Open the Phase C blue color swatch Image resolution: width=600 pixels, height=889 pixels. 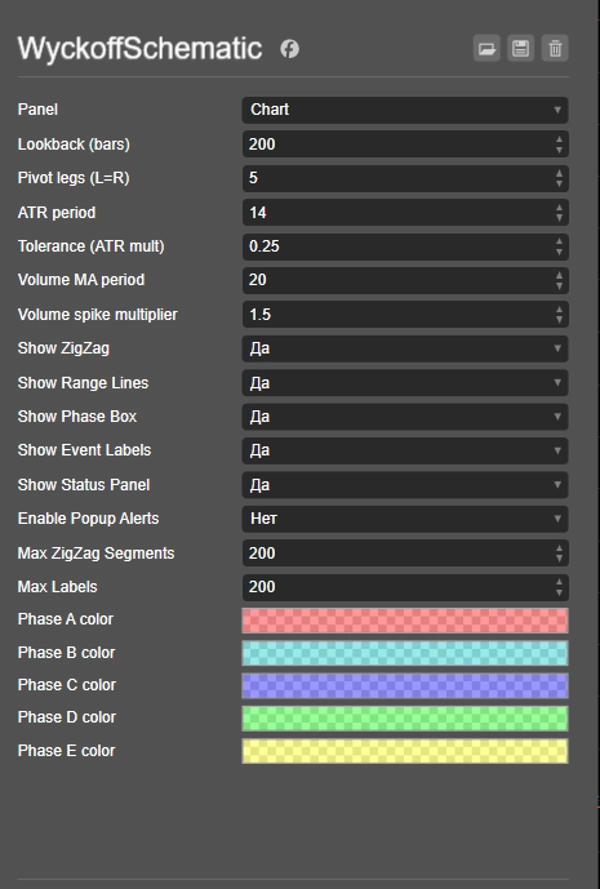coord(404,685)
